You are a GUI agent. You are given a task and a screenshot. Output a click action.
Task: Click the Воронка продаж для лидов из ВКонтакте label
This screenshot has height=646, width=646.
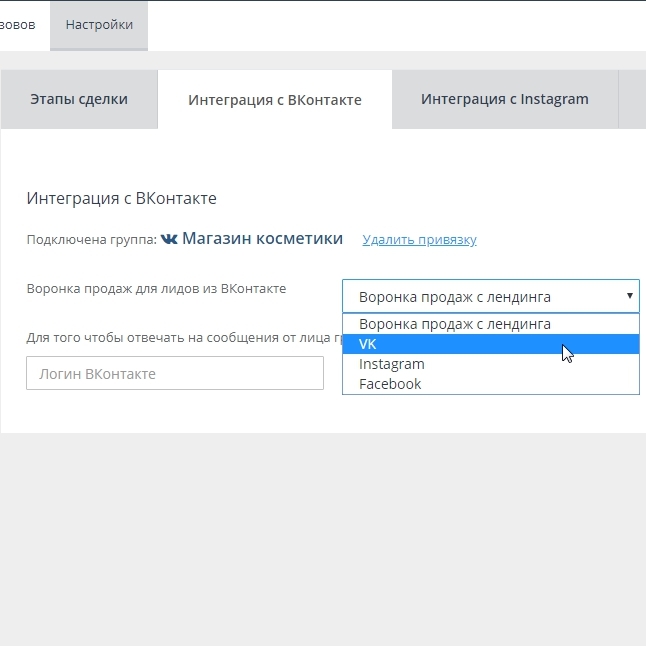(x=156, y=288)
